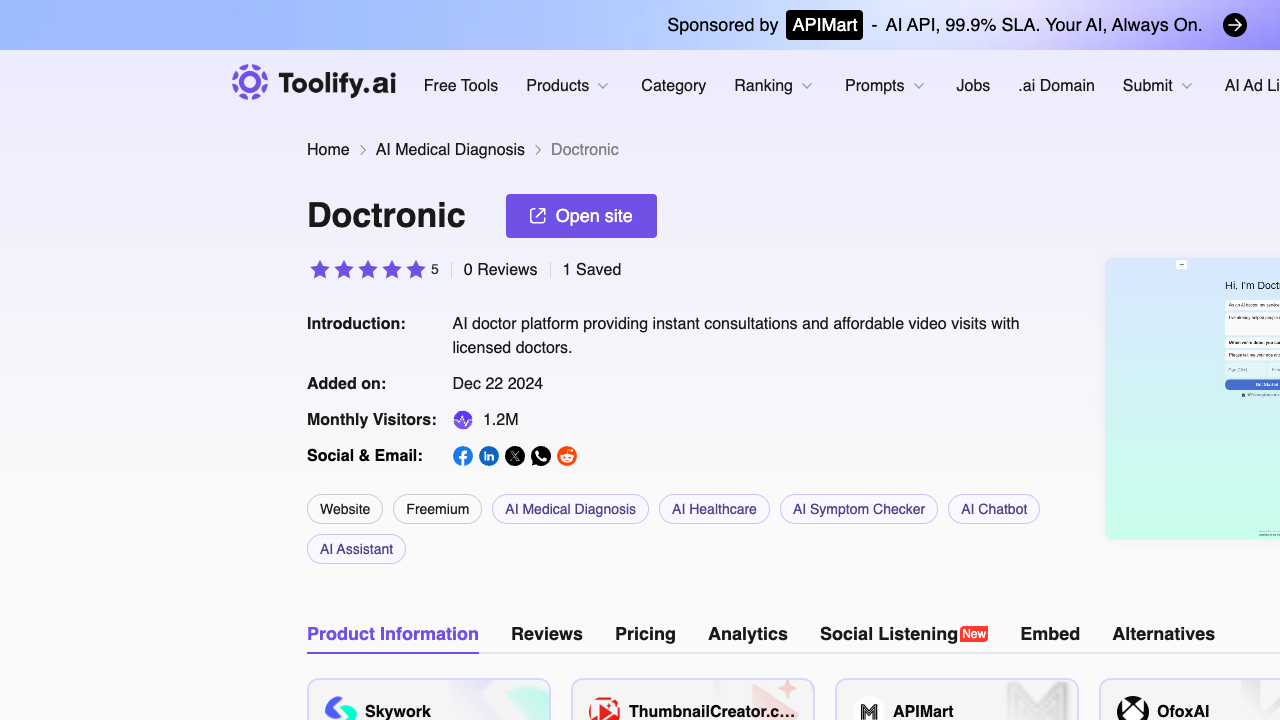Click the sponsored banner arrow icon

[1235, 25]
